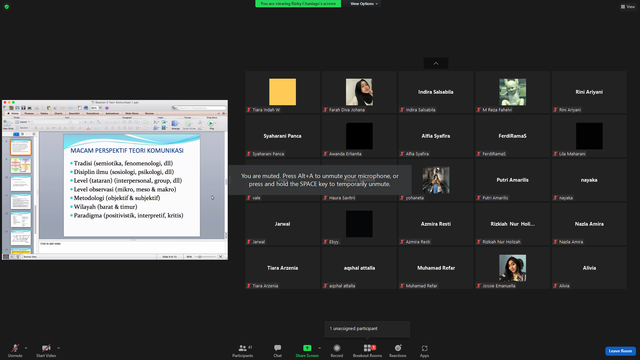Select Tiara Indah W's yellow tile
This screenshot has height=360, width=640.
282,92
